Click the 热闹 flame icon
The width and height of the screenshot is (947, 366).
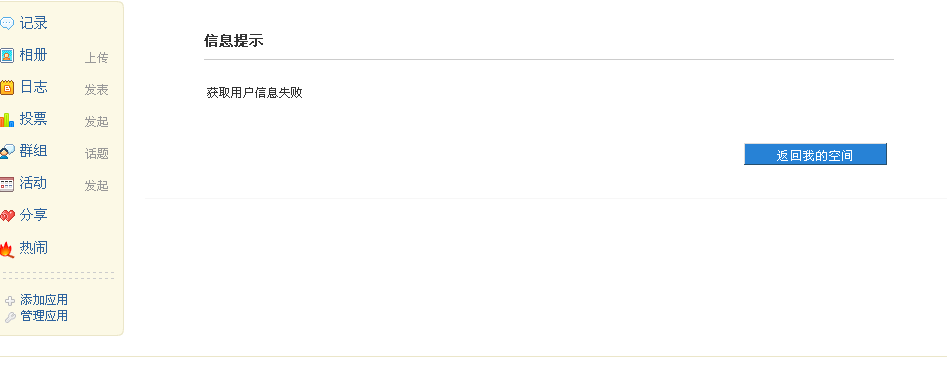(7, 248)
